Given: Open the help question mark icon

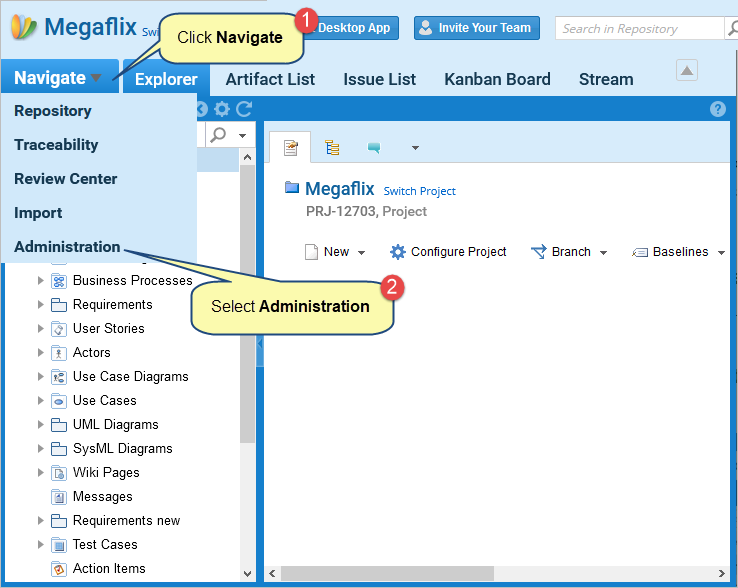Looking at the screenshot, I should pos(717,109).
